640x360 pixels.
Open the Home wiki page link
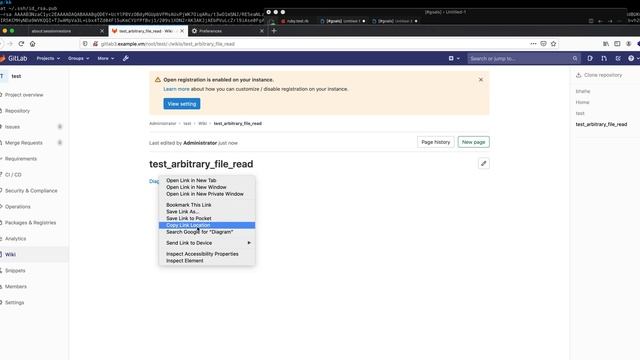click(582, 102)
